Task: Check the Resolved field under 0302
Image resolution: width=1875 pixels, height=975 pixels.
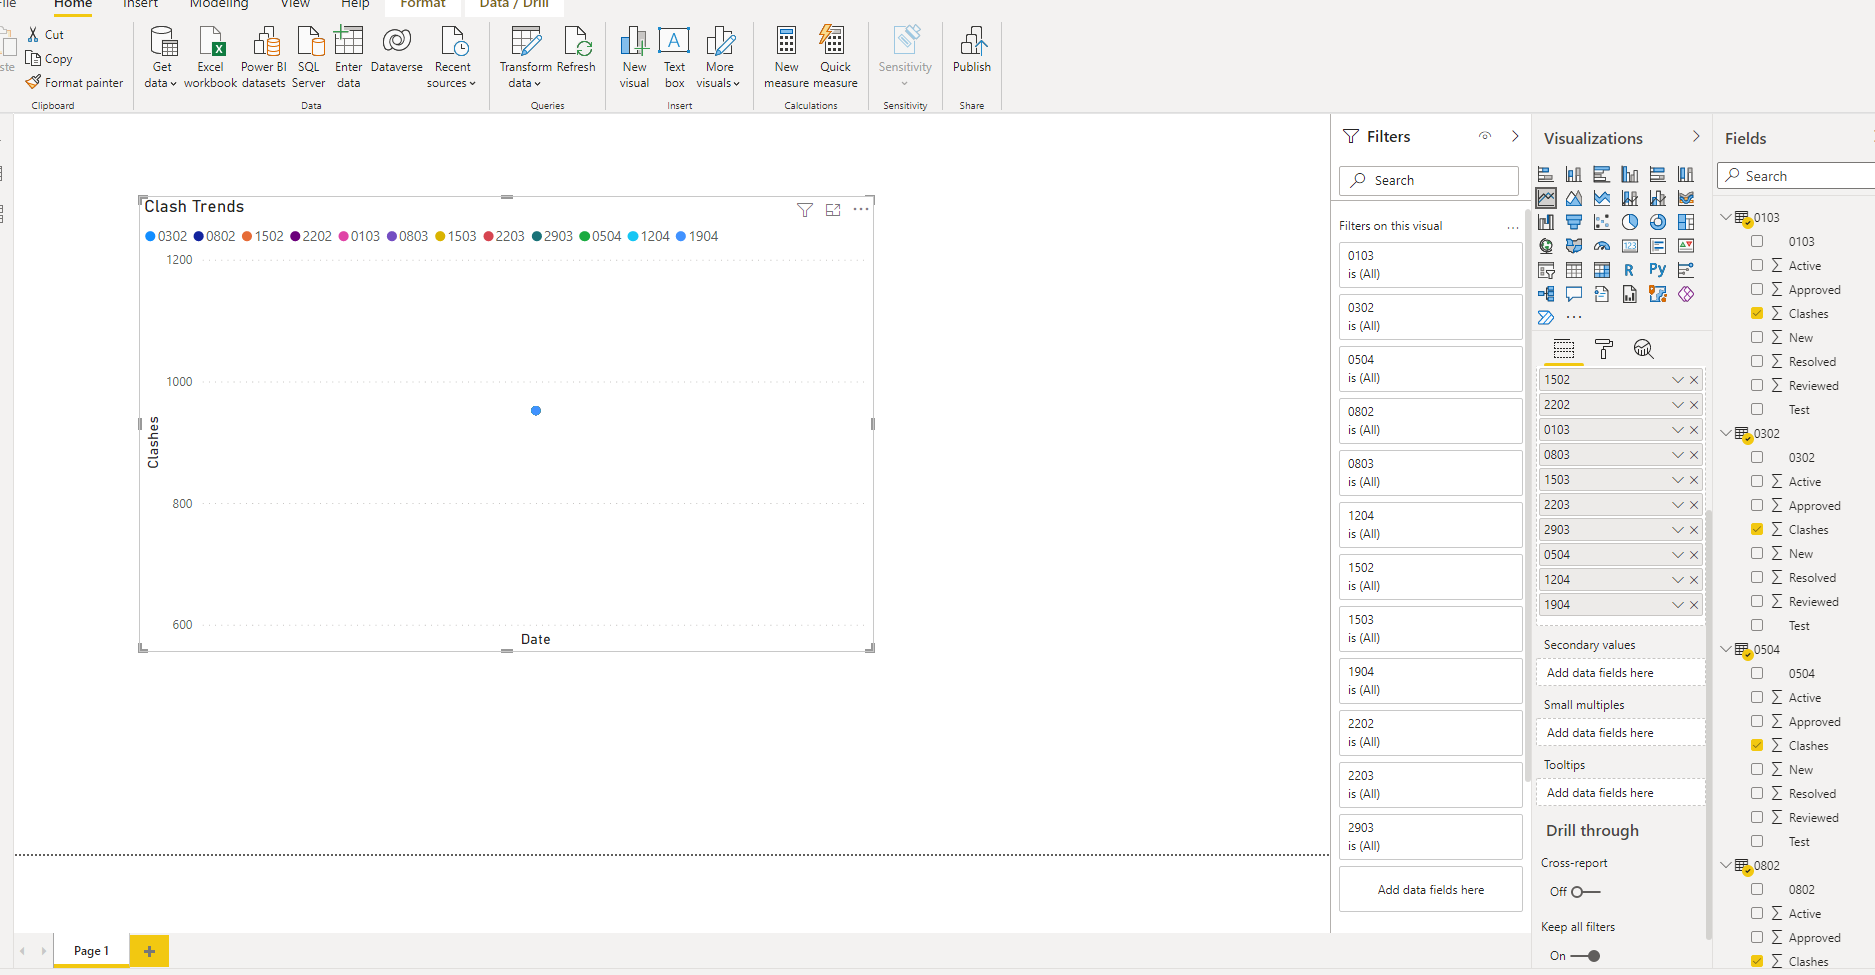Action: [x=1757, y=577]
